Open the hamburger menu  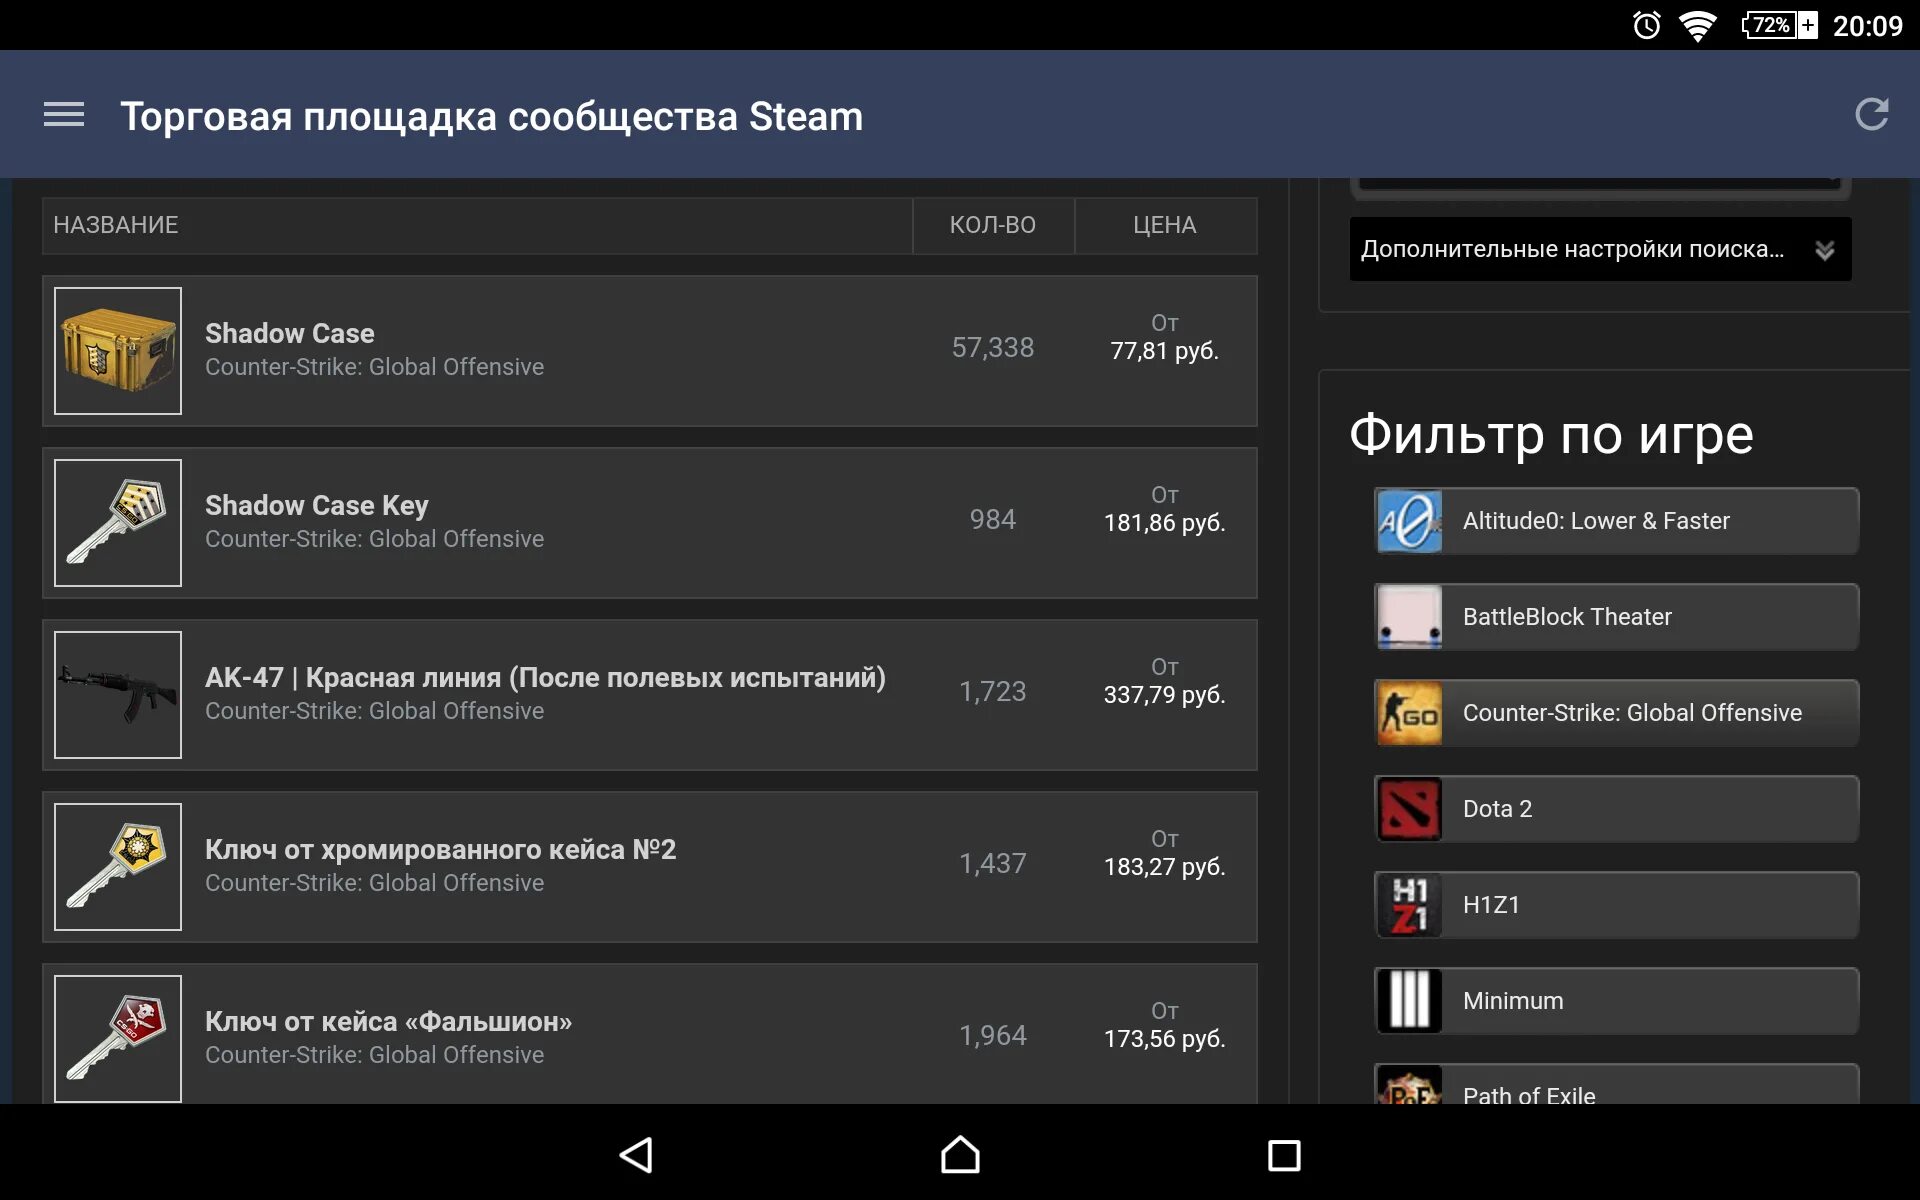[x=62, y=116]
